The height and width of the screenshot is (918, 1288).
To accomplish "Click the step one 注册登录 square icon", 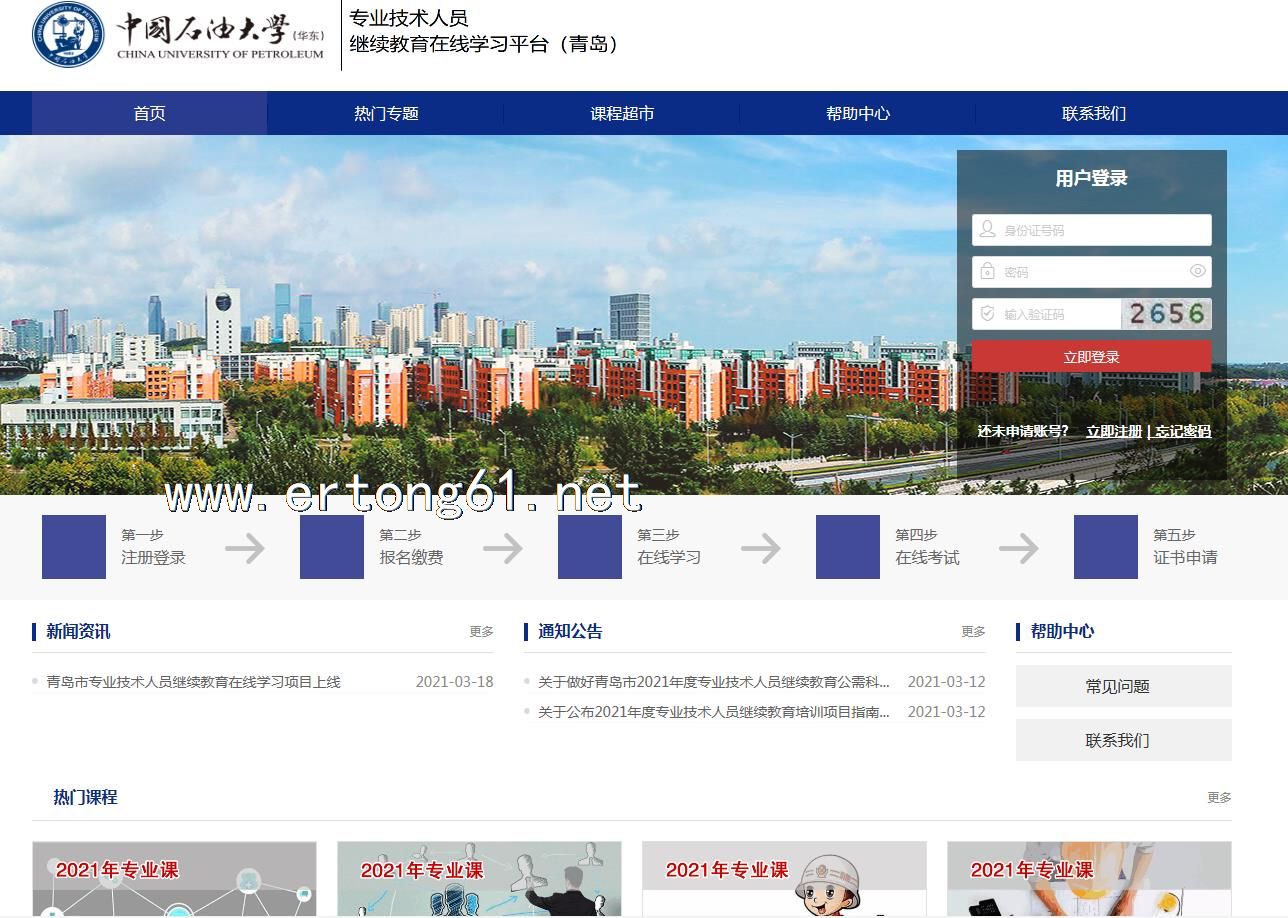I will (x=74, y=547).
